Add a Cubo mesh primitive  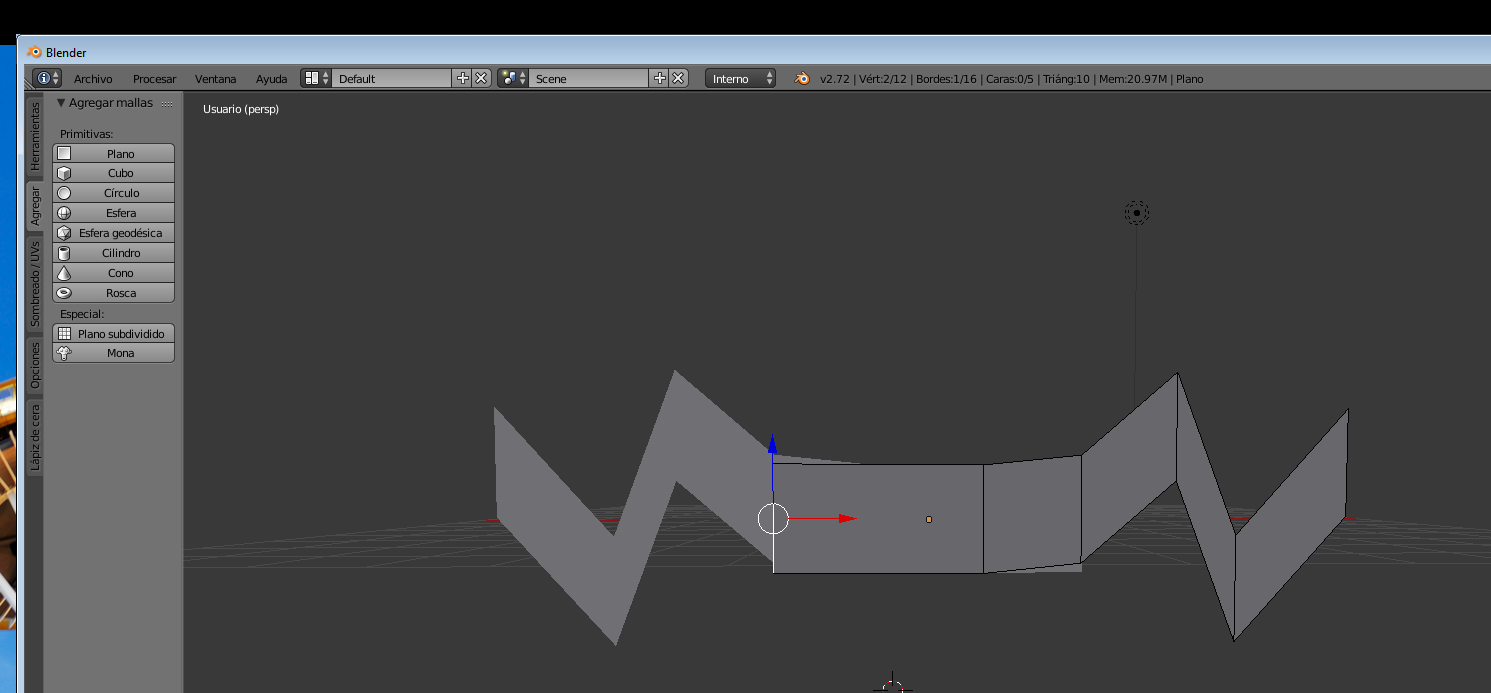[x=113, y=173]
